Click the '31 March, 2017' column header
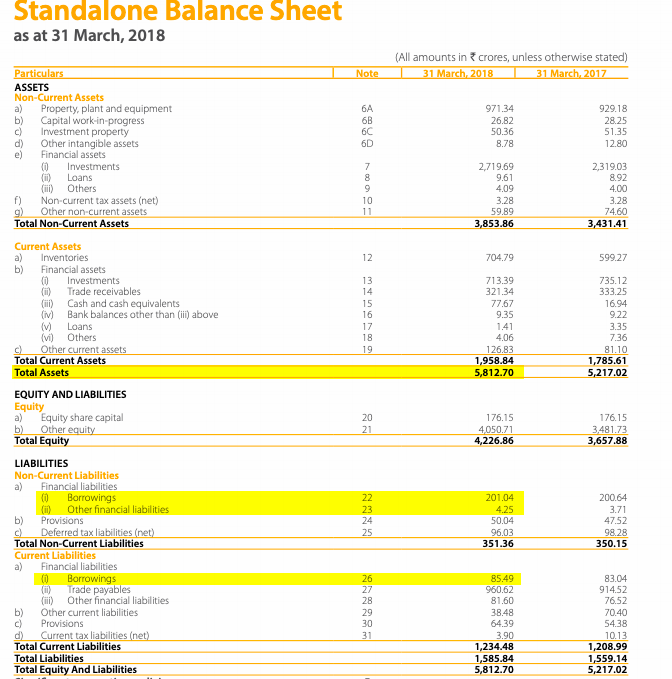Screen dimensions: 672x679 (x=572, y=73)
